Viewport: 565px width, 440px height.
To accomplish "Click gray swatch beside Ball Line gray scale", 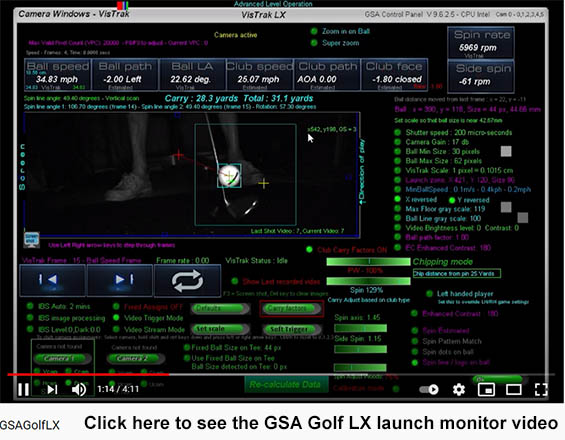I will (x=523, y=218).
